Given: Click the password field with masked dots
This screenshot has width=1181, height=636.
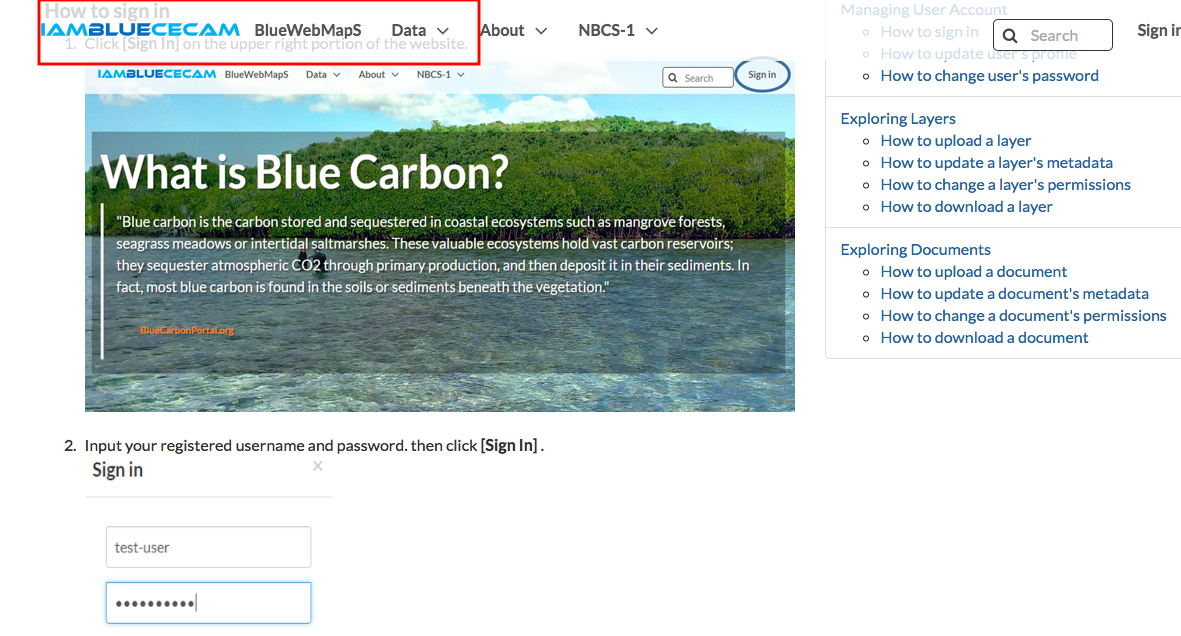Looking at the screenshot, I should point(209,603).
